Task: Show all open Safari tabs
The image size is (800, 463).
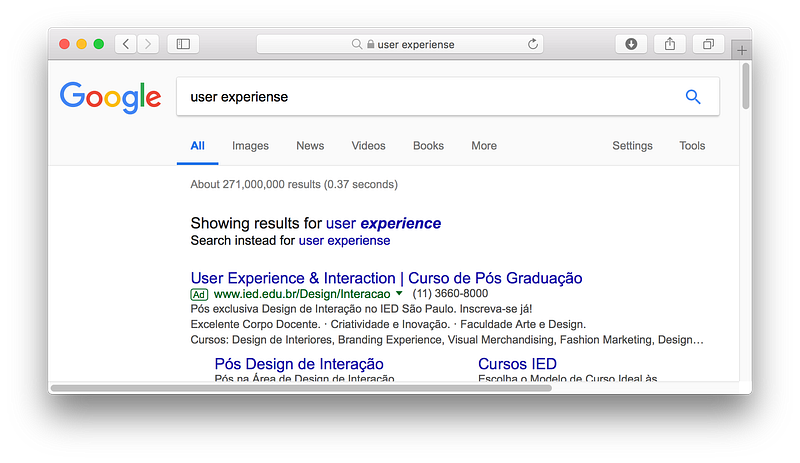Action: point(708,44)
